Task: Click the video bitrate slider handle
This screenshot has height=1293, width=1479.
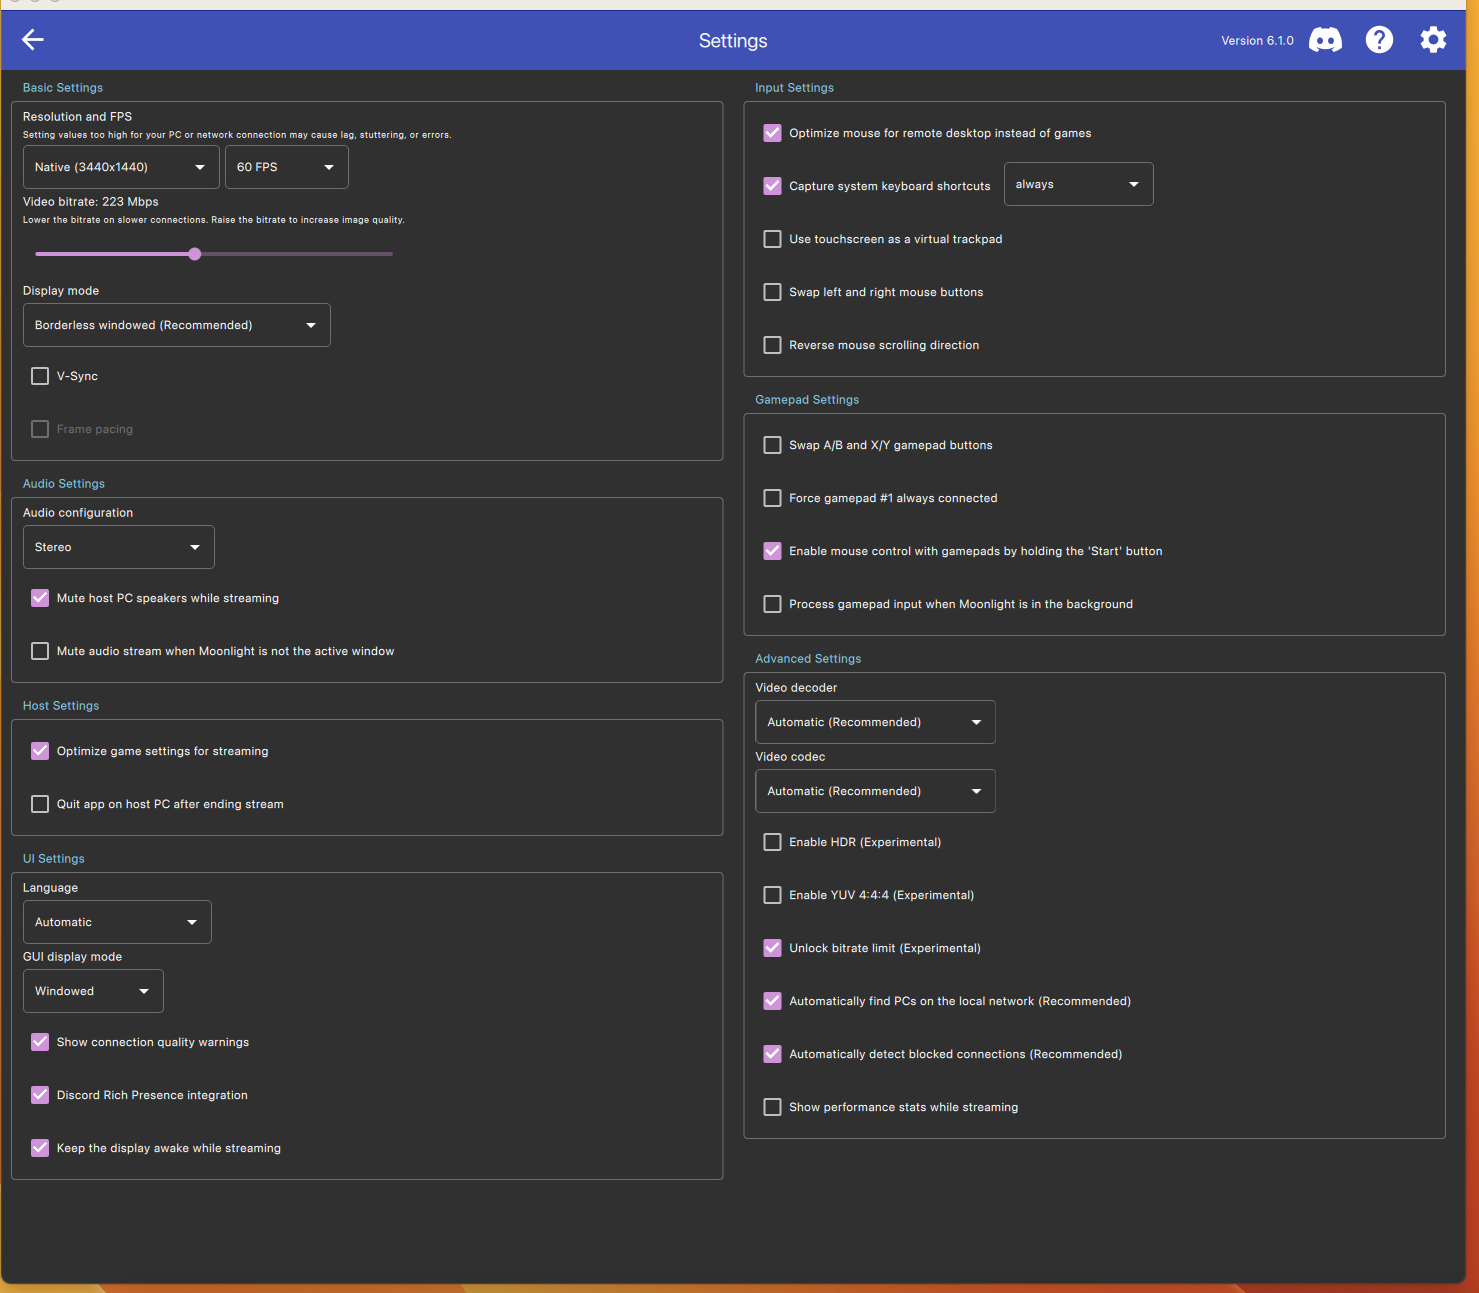Action: click(x=195, y=254)
